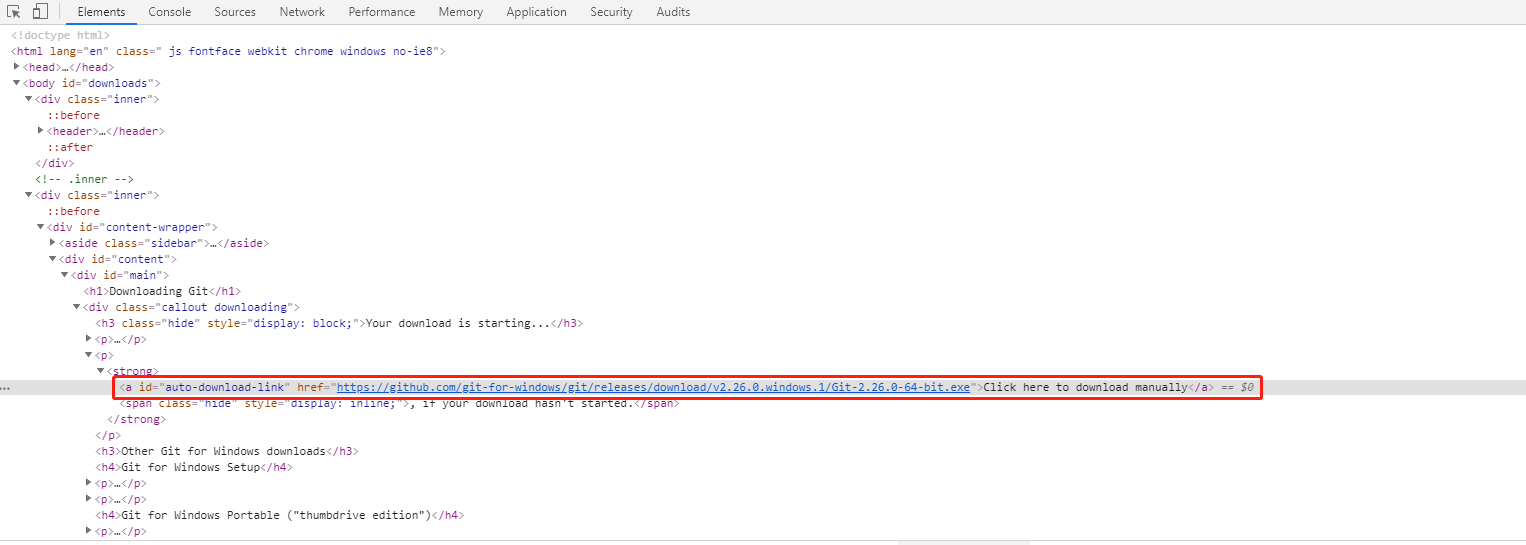1526x545 pixels.
Task: Select the closing </strong> tag row
Action: coord(136,419)
